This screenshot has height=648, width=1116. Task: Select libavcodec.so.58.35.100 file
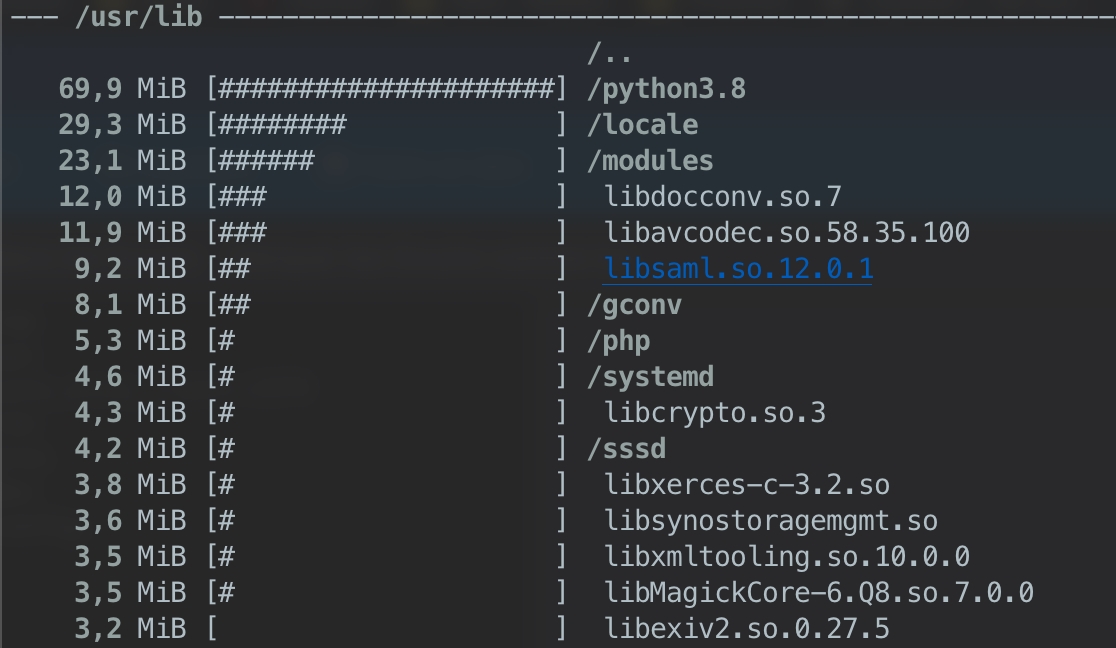pos(786,233)
